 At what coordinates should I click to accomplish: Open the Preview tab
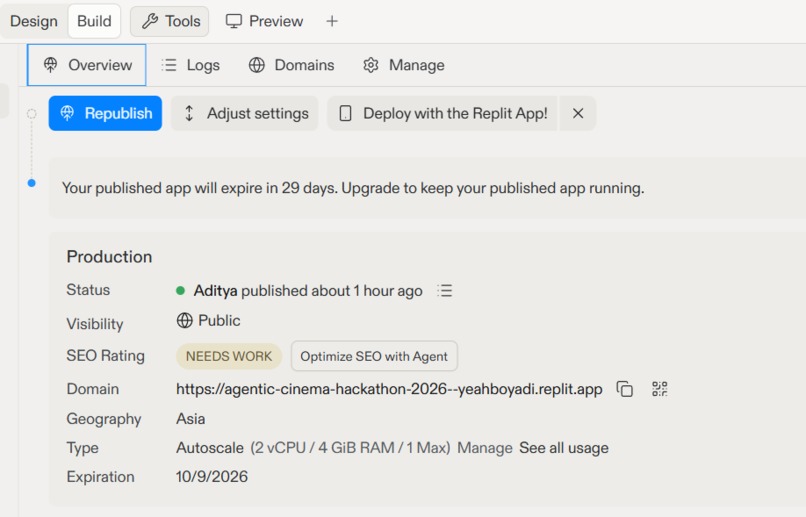264,21
